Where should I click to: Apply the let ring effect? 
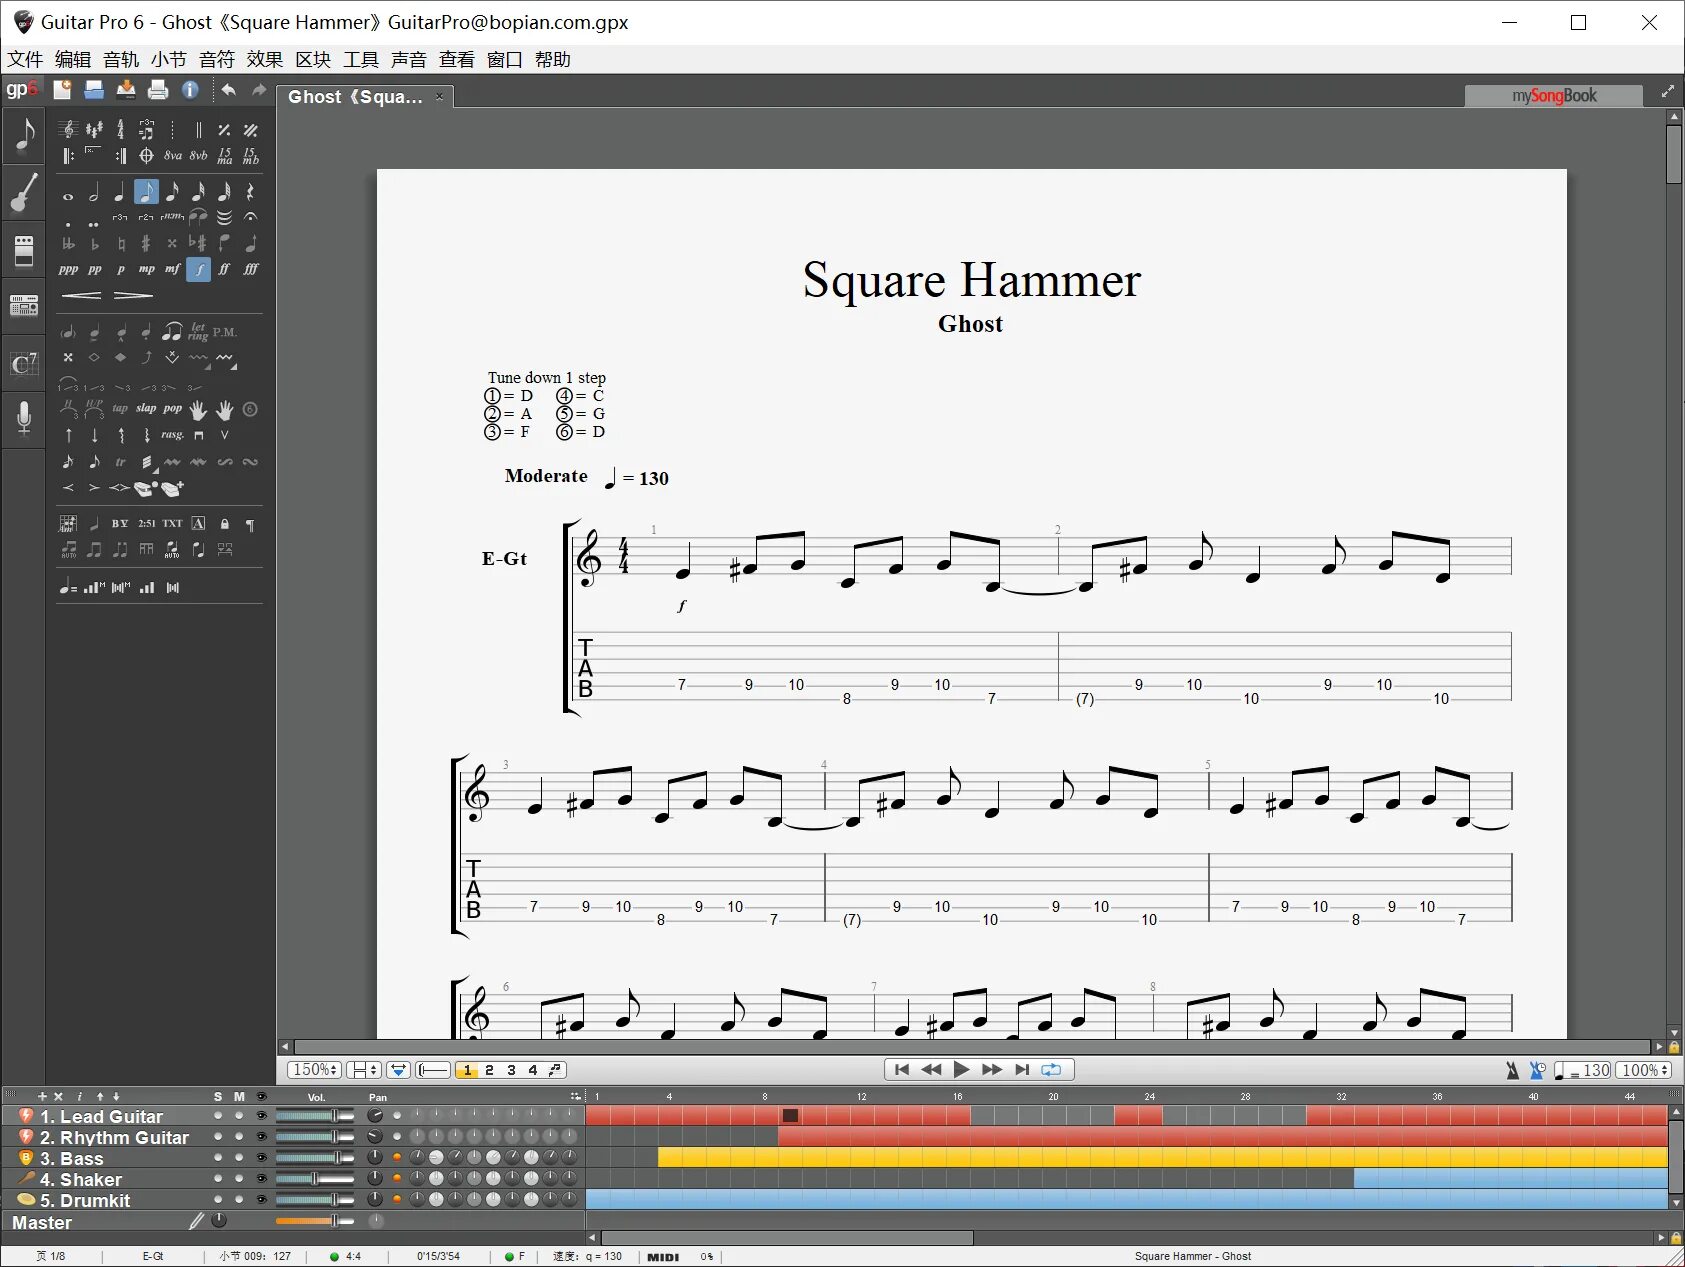pyautogui.click(x=198, y=332)
